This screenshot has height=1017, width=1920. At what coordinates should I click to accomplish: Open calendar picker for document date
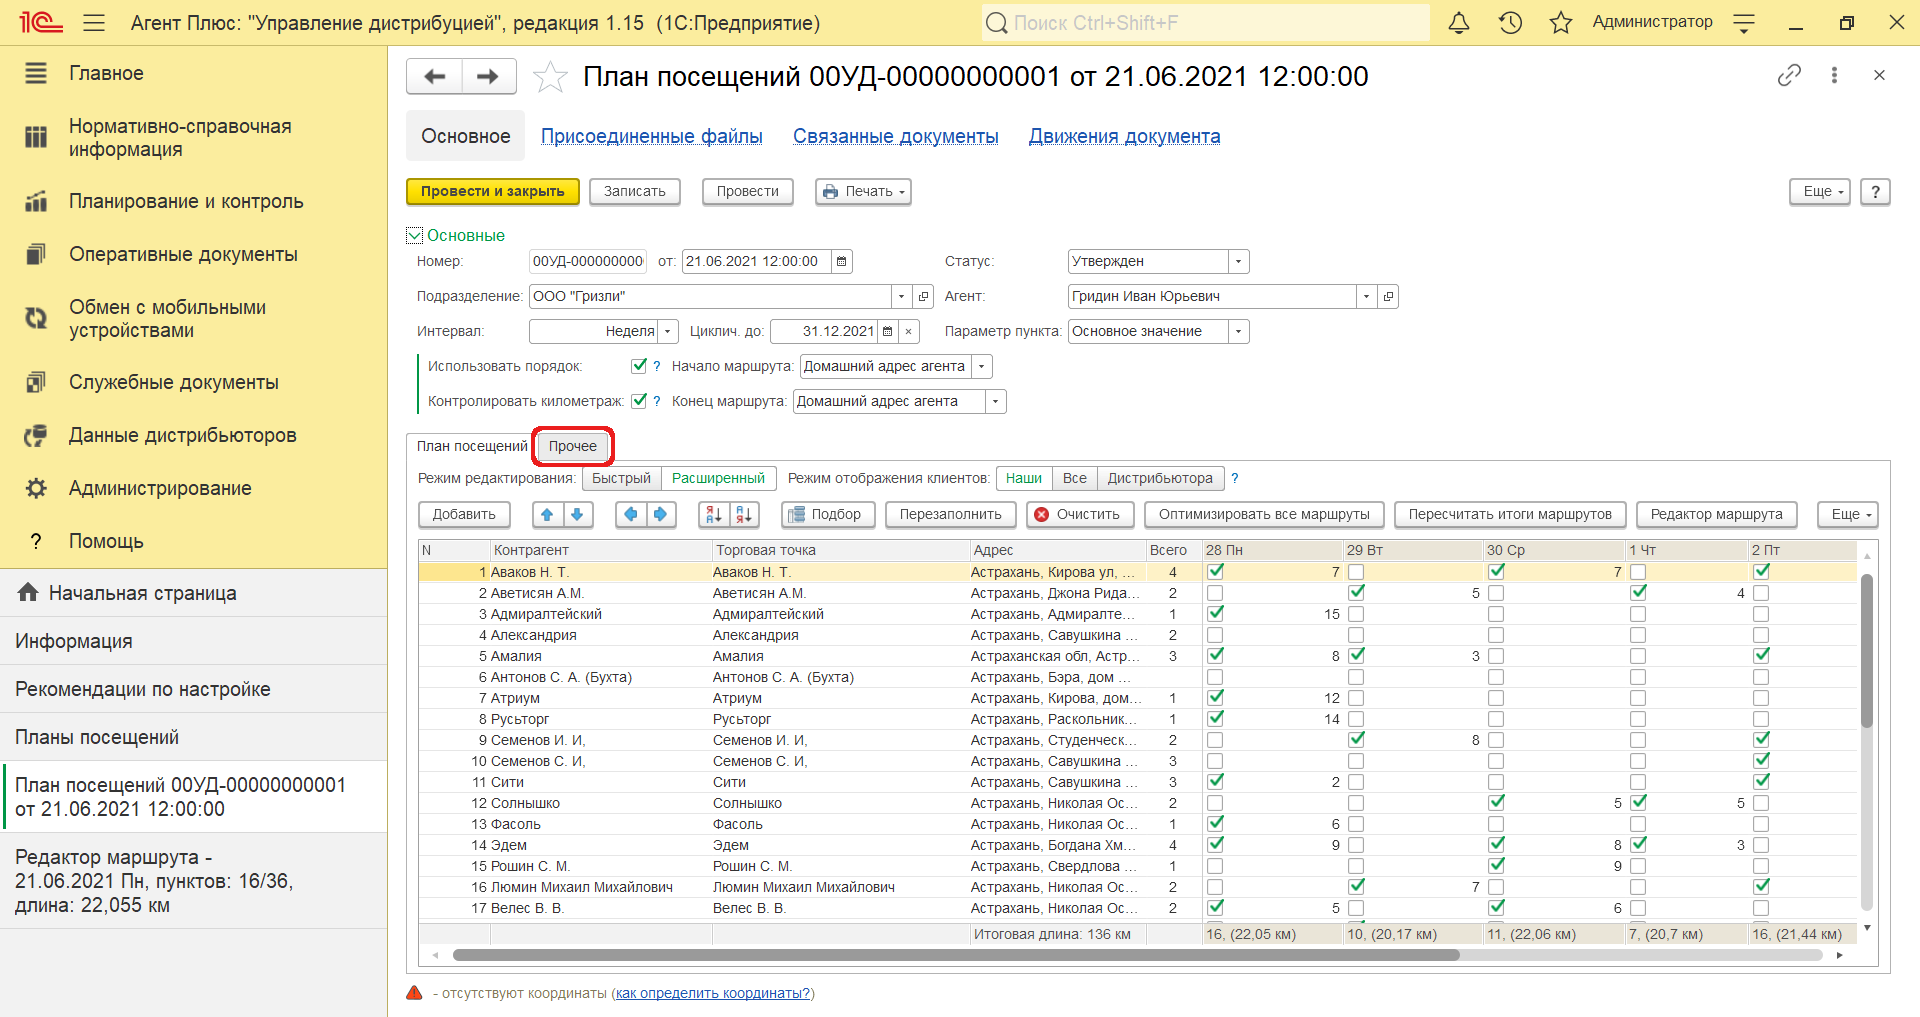coord(842,261)
